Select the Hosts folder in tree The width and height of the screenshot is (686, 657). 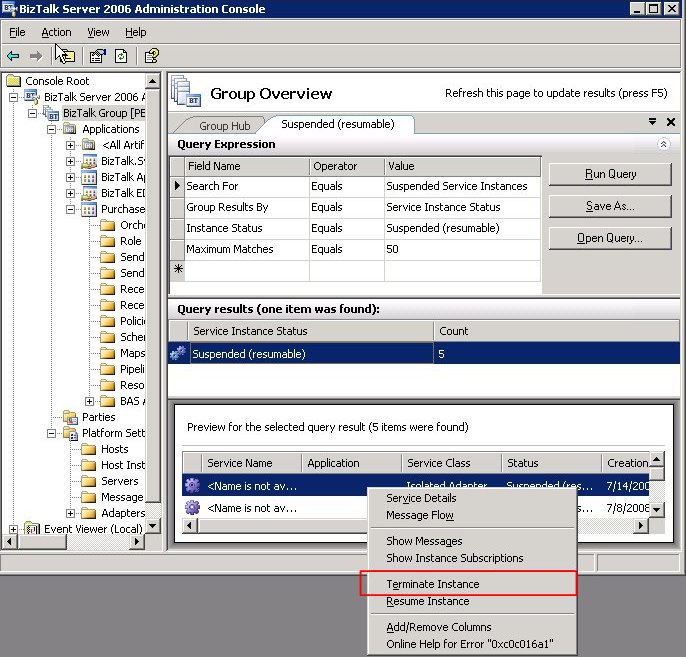pos(114,449)
